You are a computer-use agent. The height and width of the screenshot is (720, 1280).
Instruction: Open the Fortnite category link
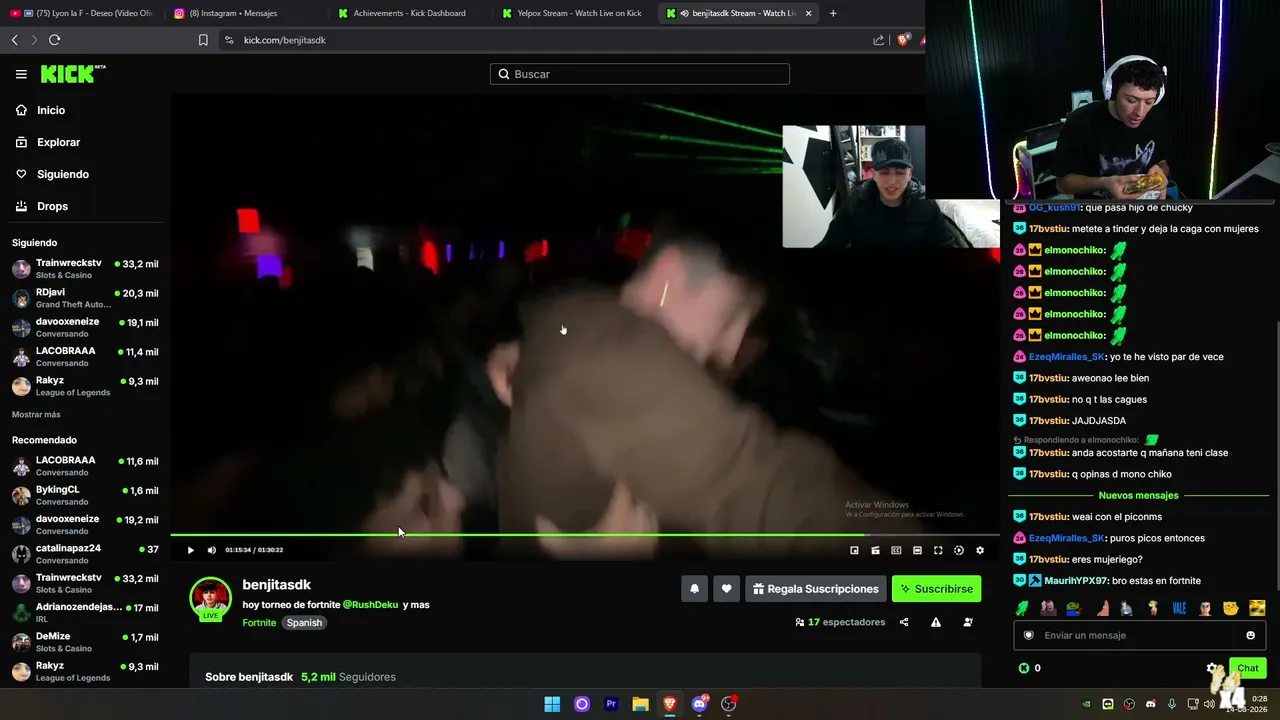[259, 623]
